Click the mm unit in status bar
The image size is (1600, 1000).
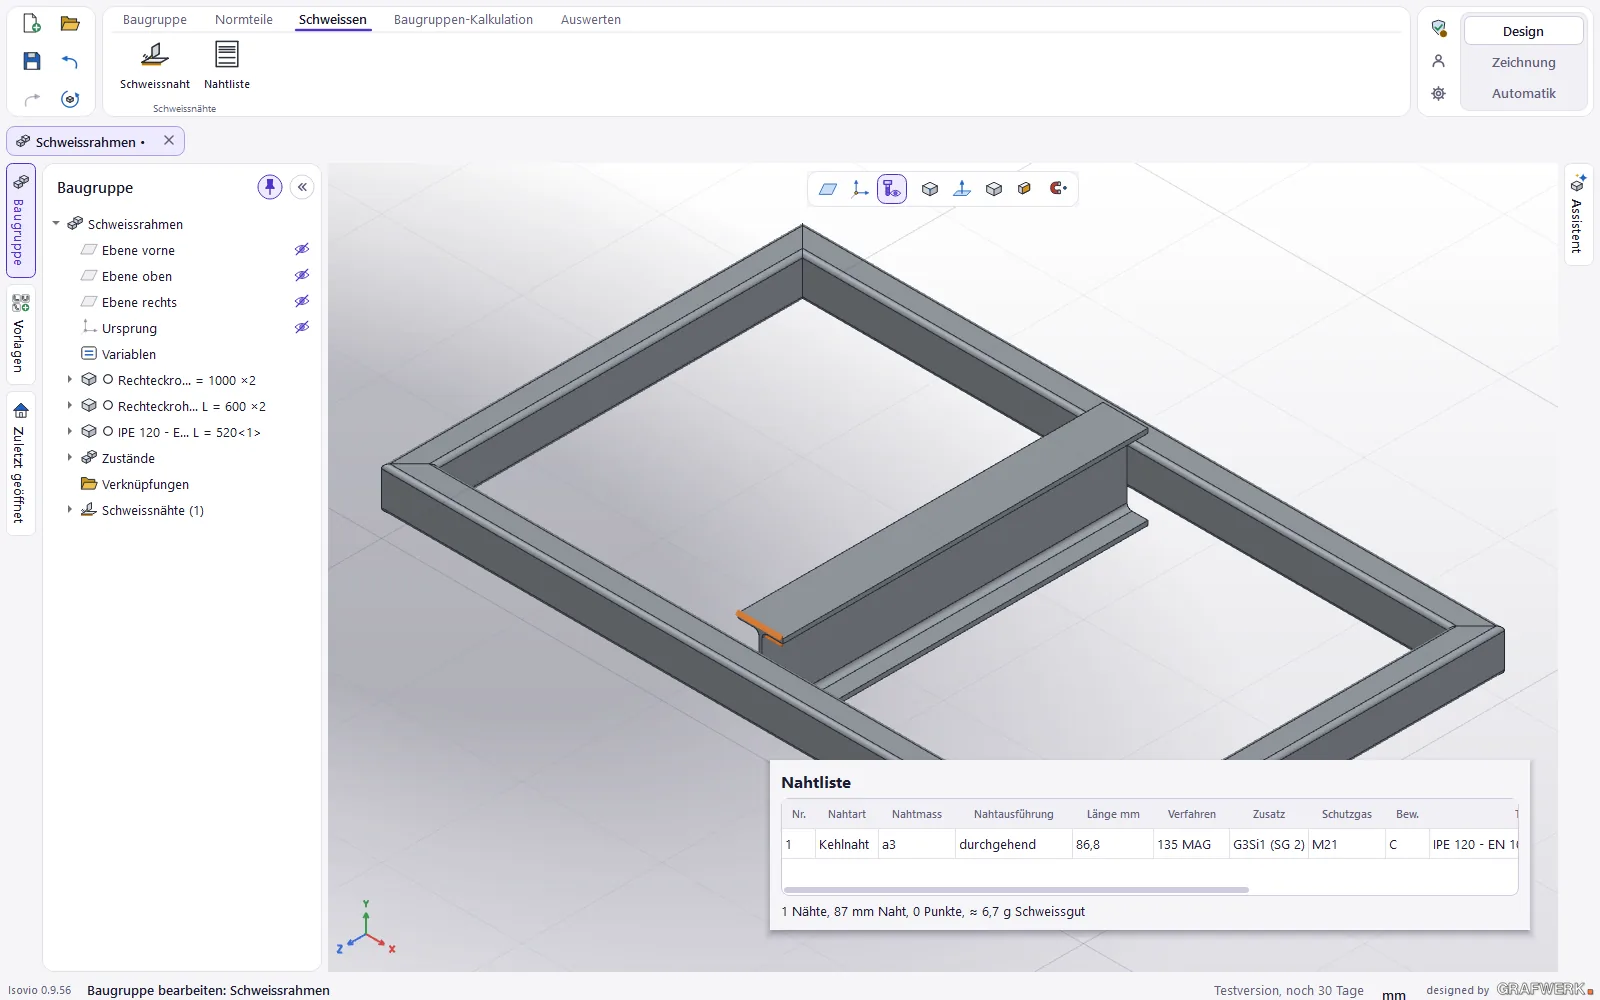[x=1394, y=994]
